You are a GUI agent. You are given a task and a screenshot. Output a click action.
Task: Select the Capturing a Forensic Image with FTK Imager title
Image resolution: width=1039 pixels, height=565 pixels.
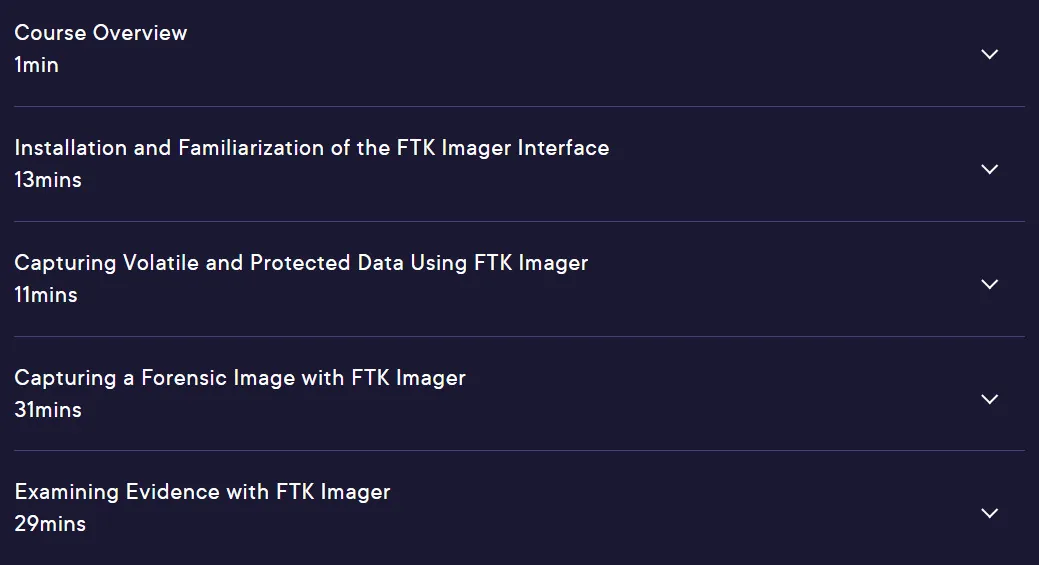point(240,378)
